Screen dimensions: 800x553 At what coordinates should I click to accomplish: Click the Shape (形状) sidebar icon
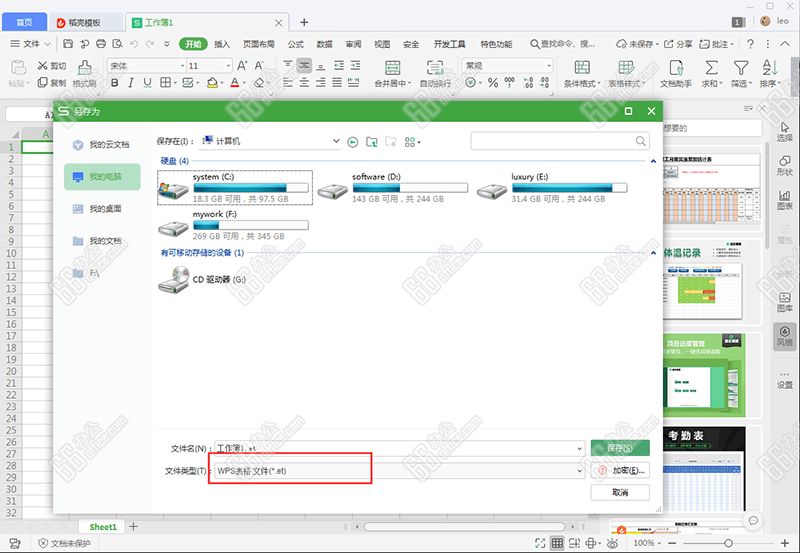click(x=785, y=166)
